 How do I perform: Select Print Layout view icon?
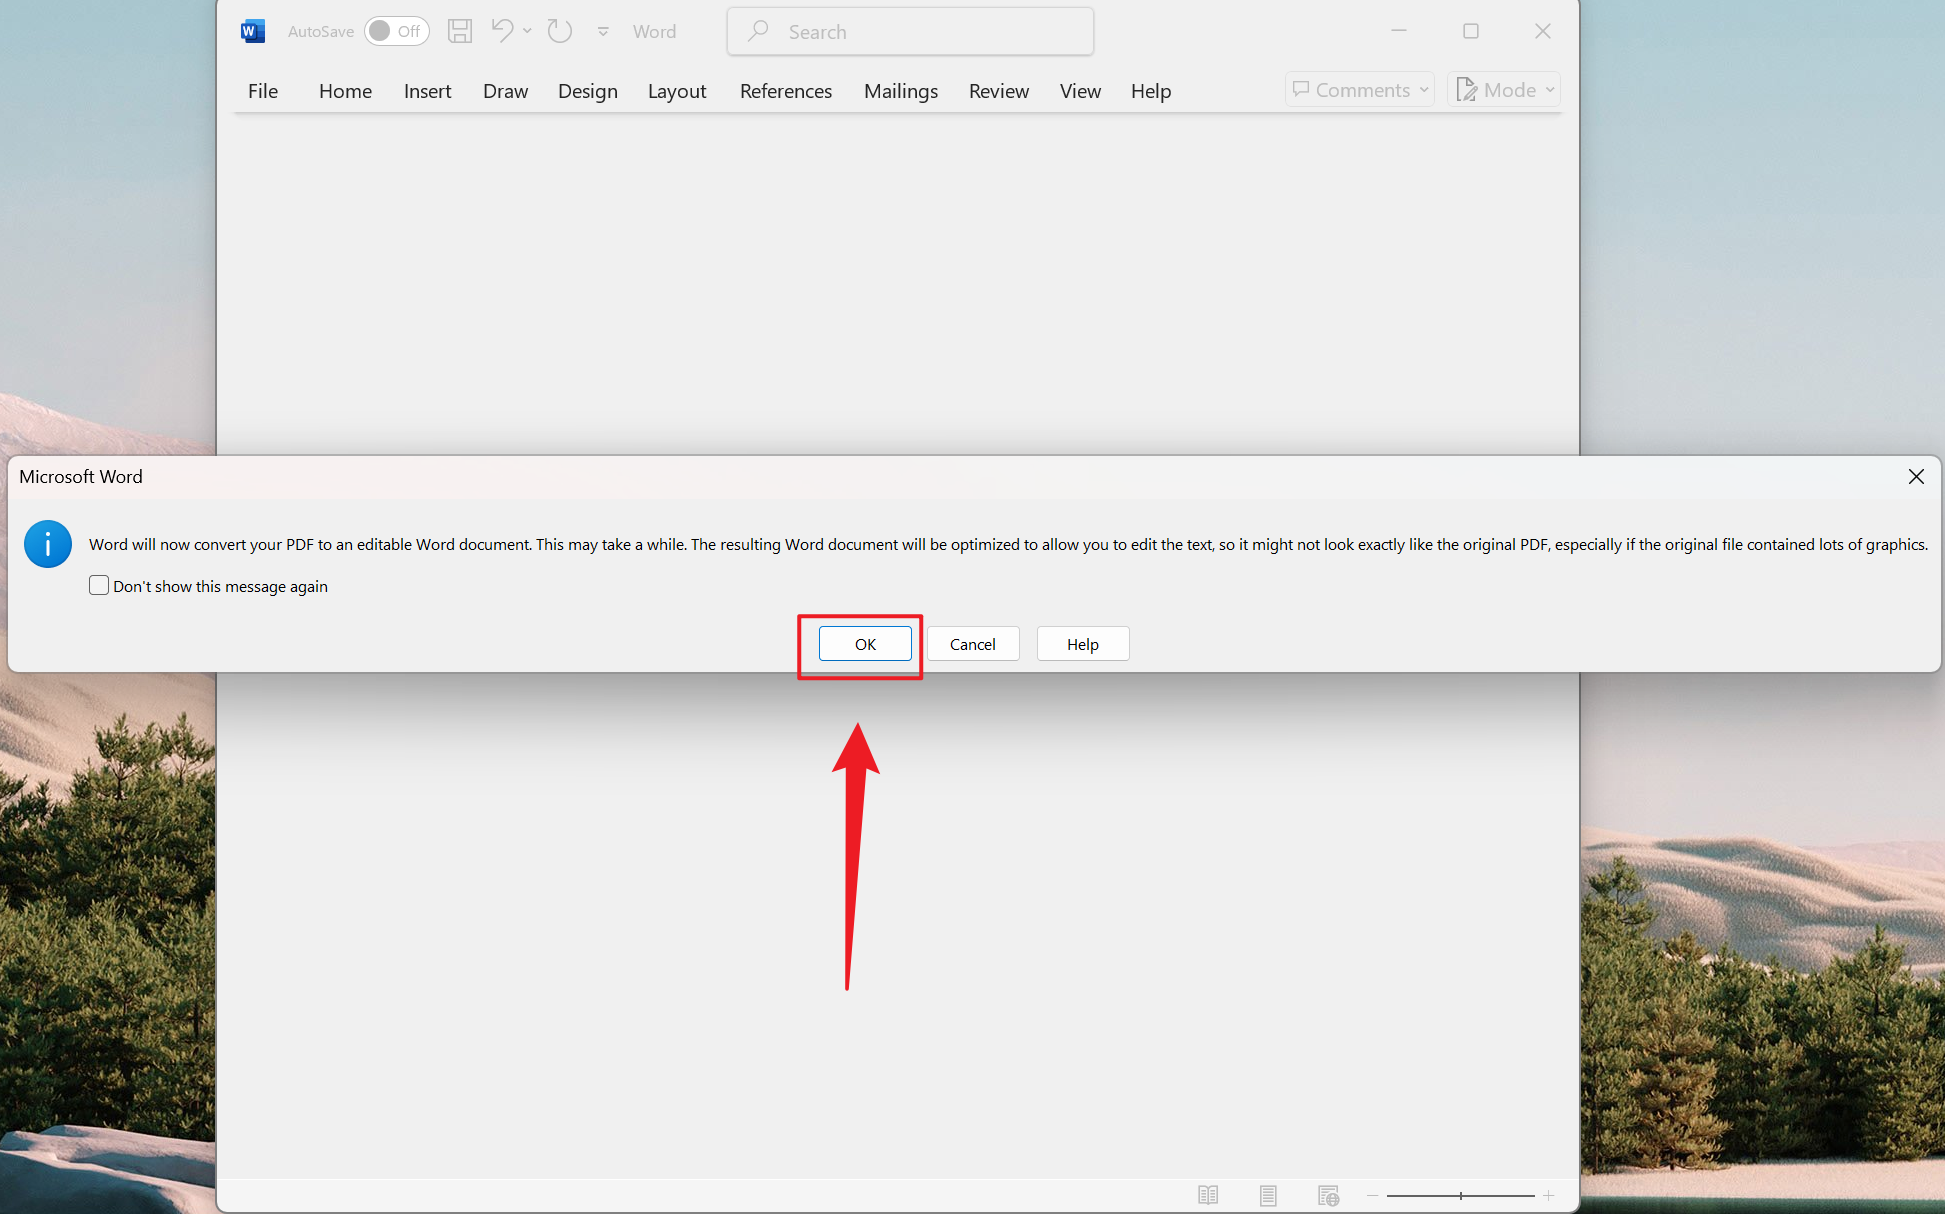[1268, 1195]
